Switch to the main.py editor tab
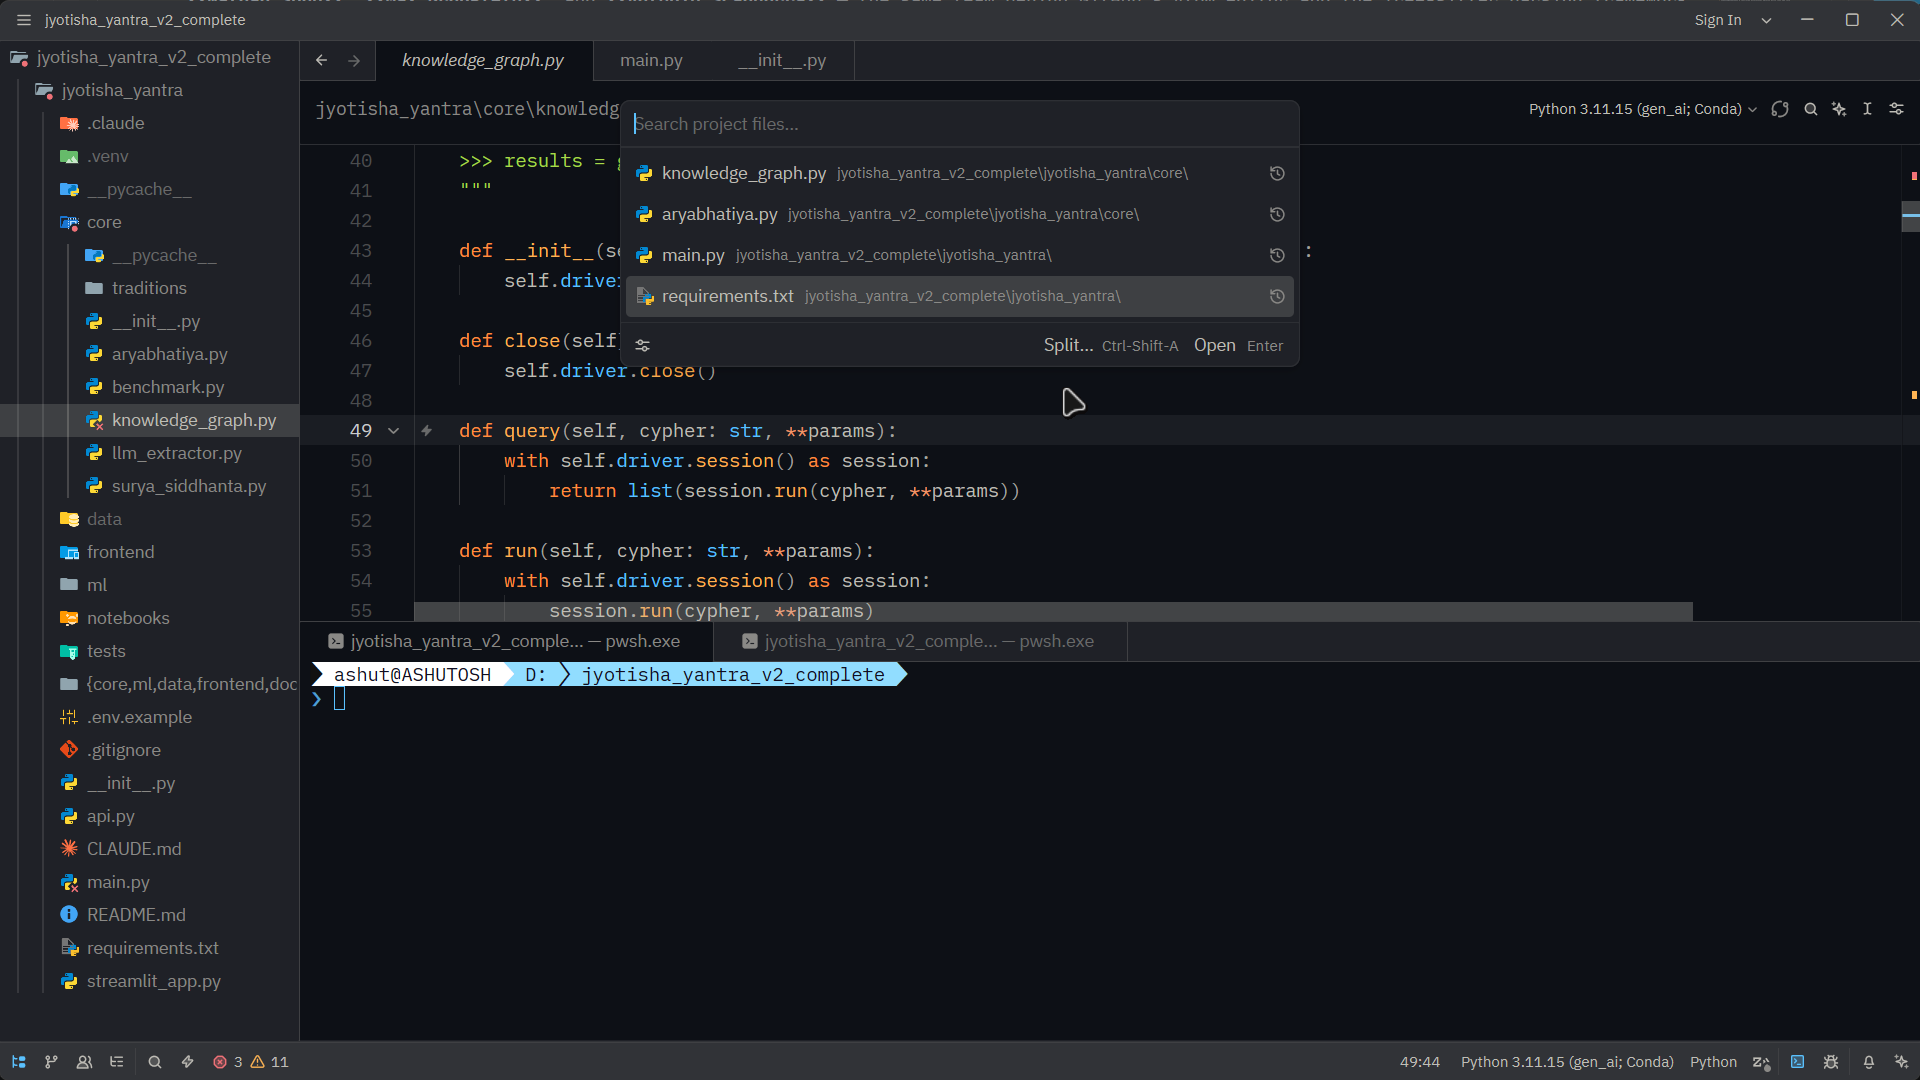 click(x=651, y=60)
